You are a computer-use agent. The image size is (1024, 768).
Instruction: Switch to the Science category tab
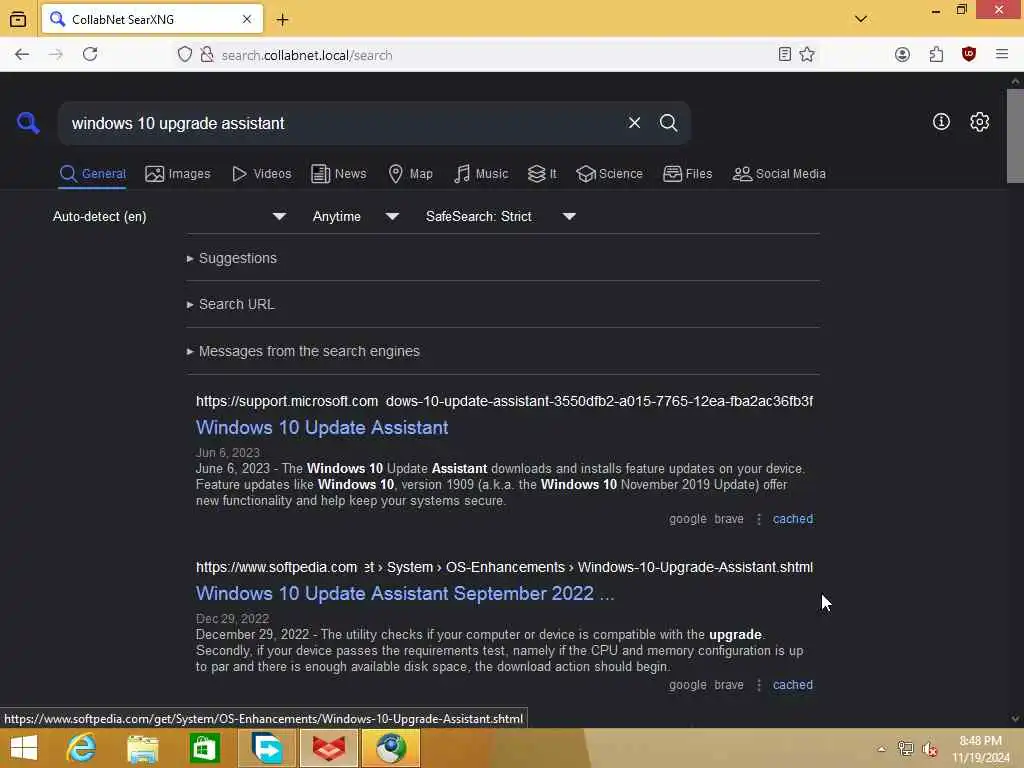(609, 174)
